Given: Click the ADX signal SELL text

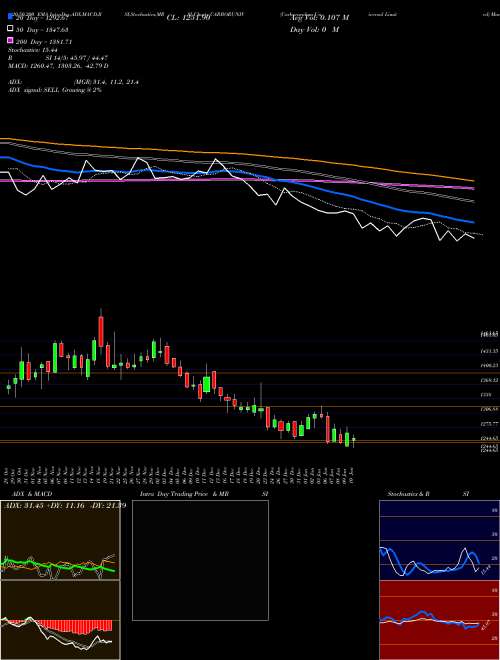Looking at the screenshot, I should pyautogui.click(x=55, y=90).
